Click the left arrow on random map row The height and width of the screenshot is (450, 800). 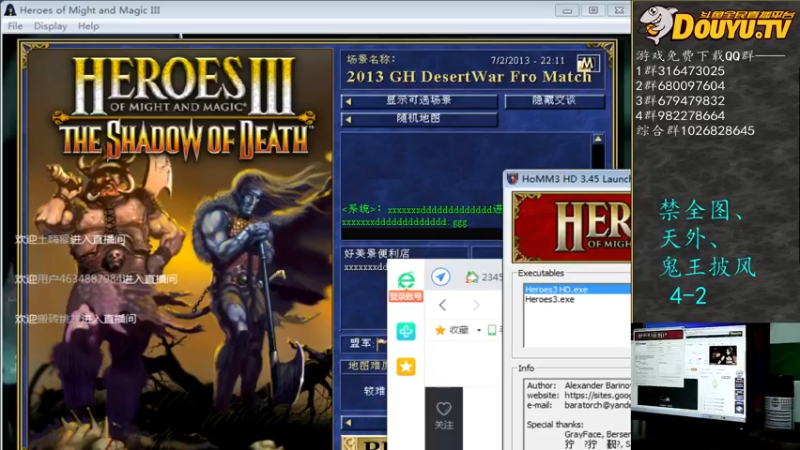click(348, 119)
